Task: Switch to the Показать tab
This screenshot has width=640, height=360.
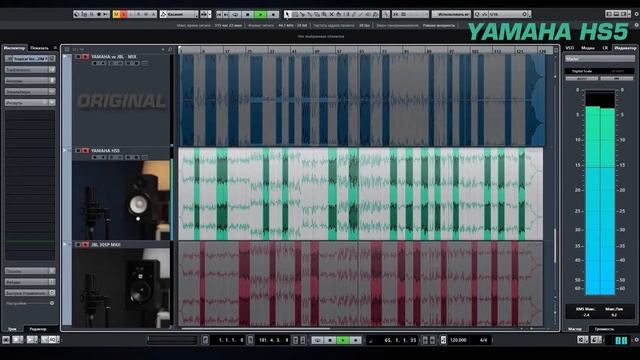Action: click(40, 48)
